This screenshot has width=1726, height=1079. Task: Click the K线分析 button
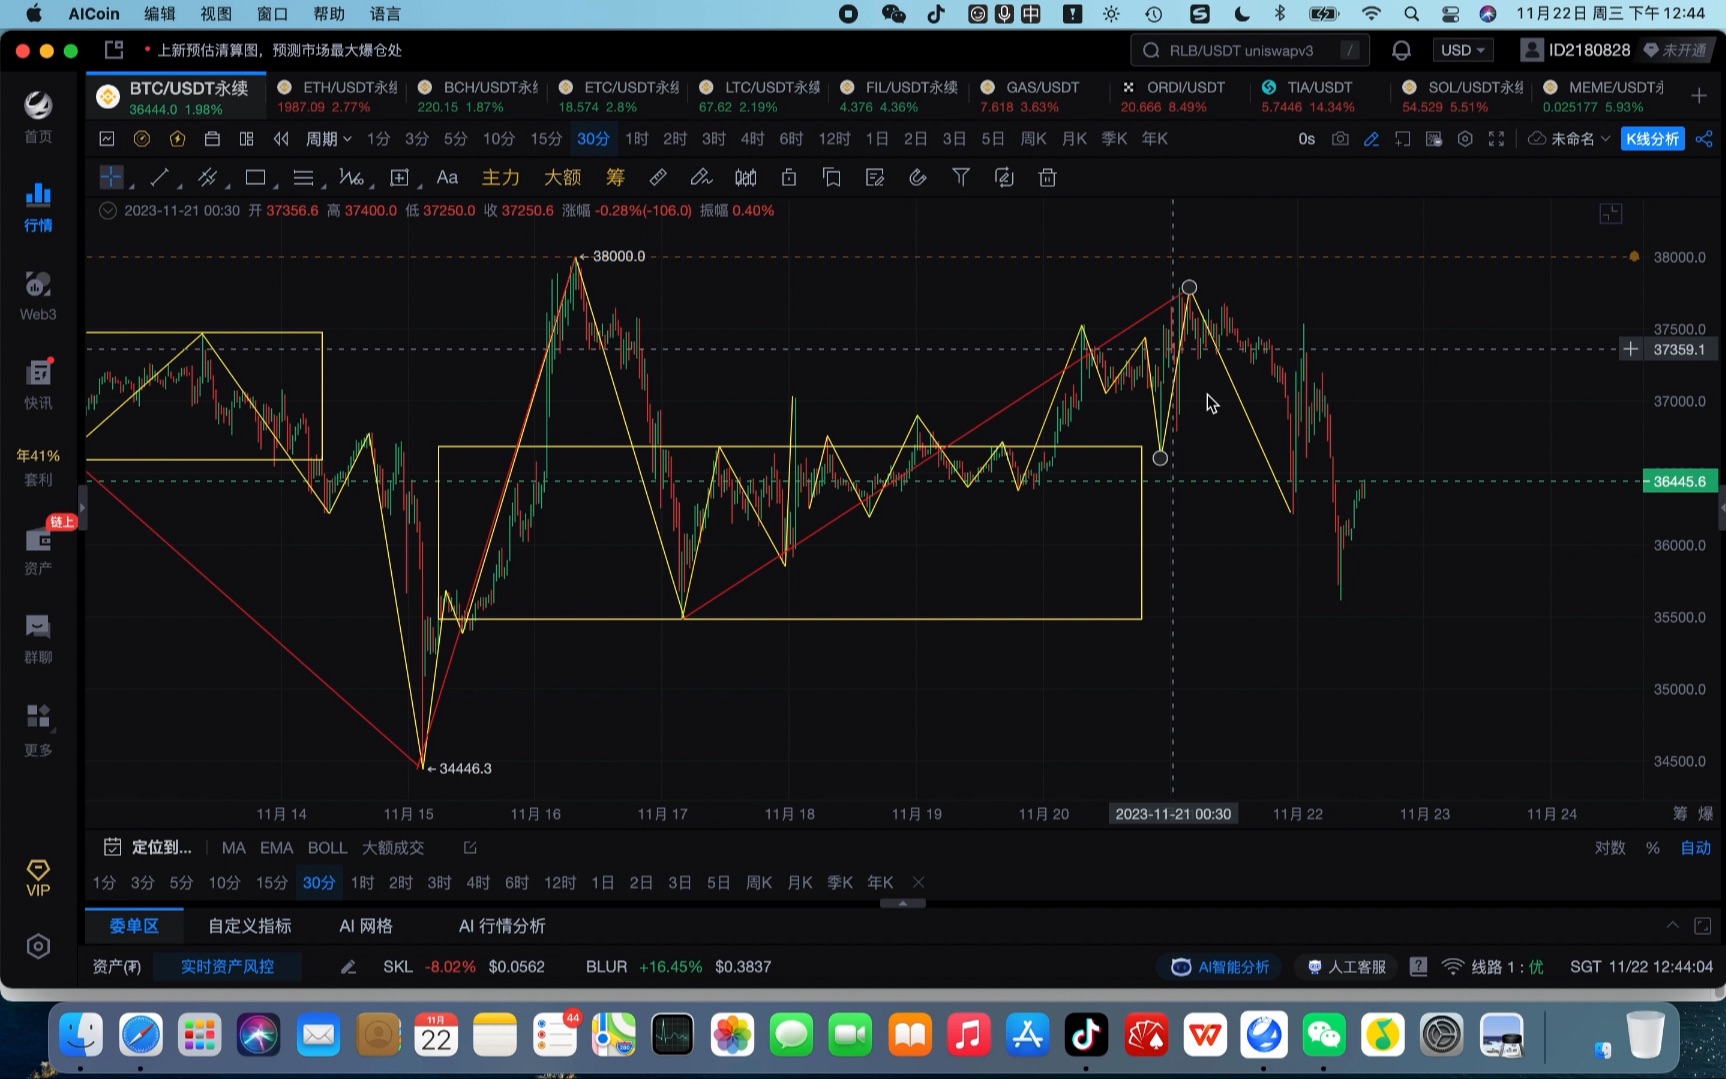click(1652, 139)
